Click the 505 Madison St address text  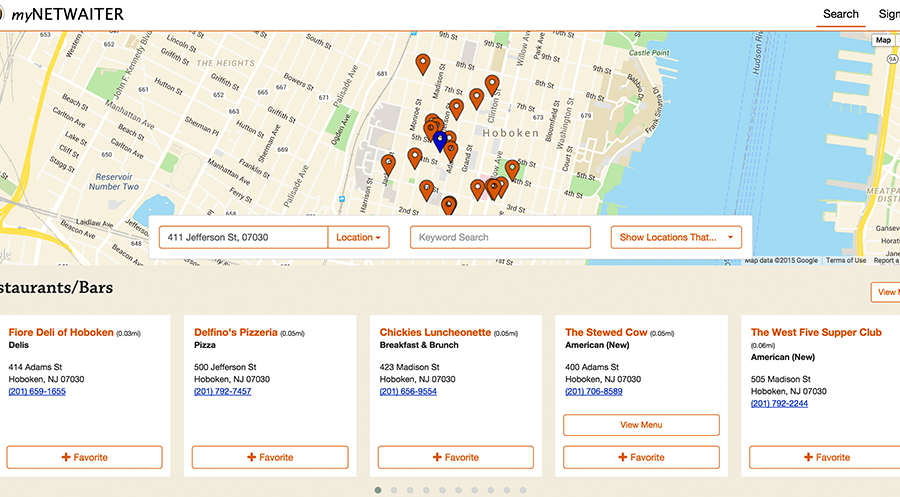[x=781, y=379]
